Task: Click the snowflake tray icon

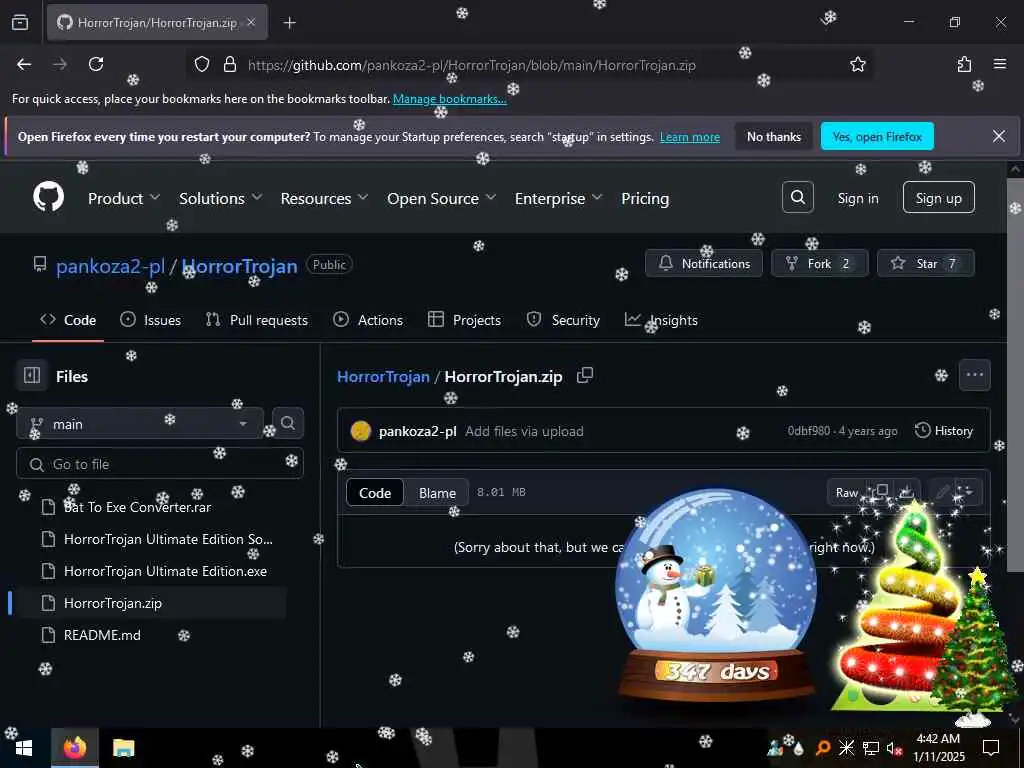Action: [x=846, y=748]
